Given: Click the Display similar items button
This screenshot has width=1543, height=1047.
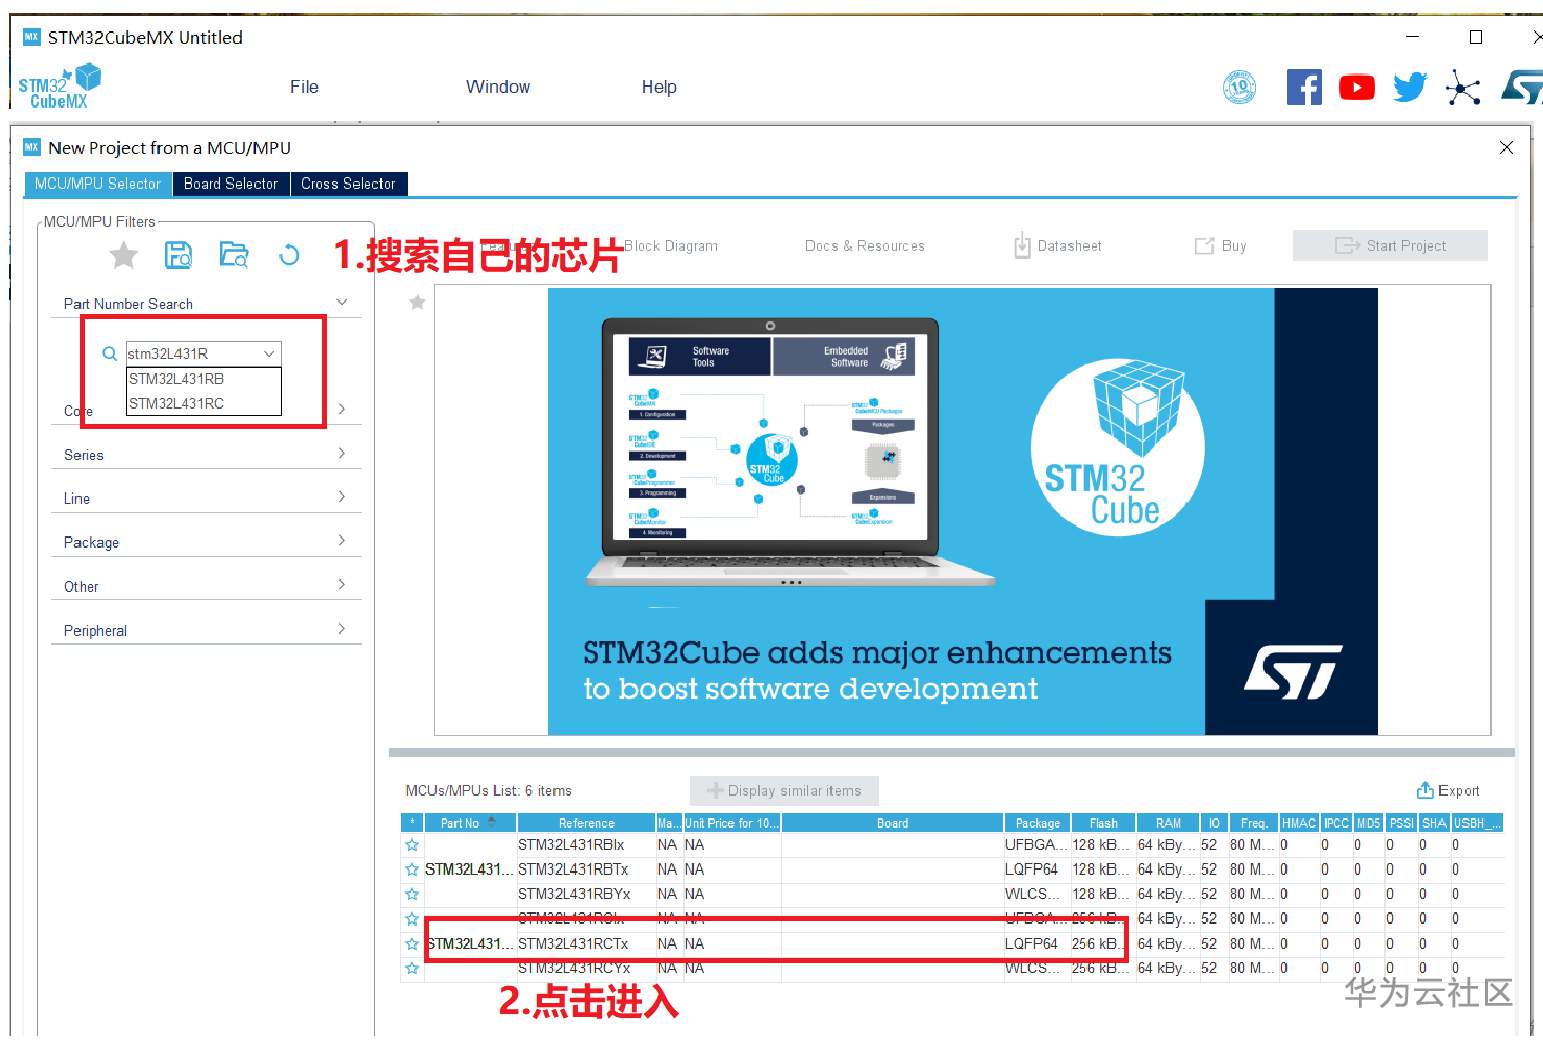Looking at the screenshot, I should [784, 791].
